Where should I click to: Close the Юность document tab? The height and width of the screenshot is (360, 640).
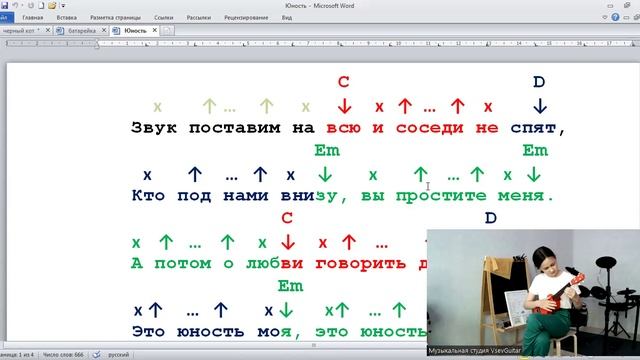[155, 30]
